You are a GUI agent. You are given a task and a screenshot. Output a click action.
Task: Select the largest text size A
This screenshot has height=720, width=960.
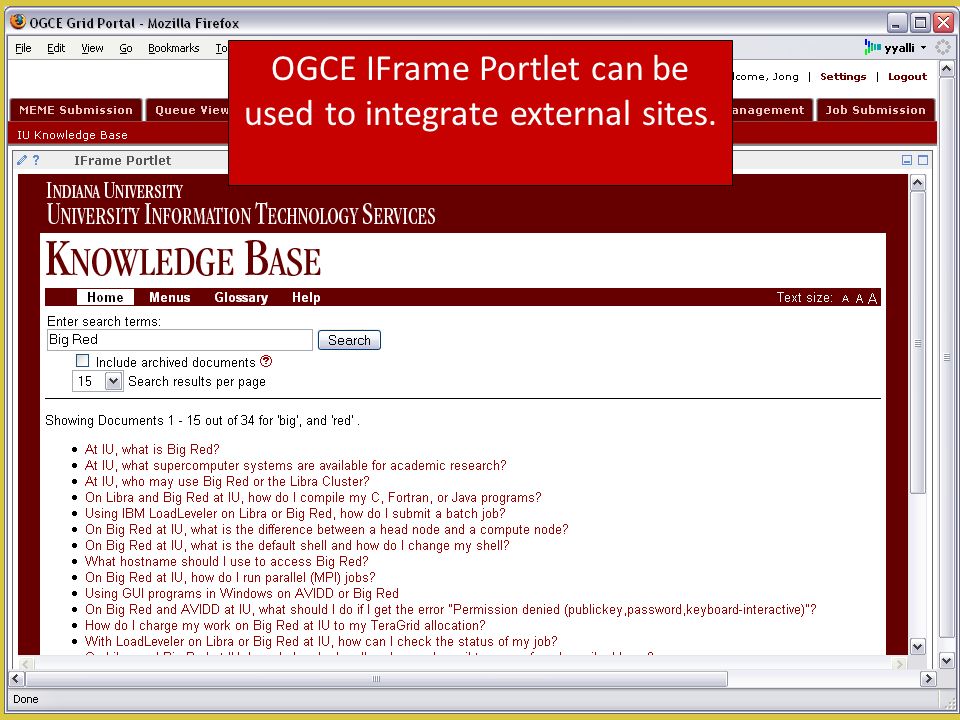[x=872, y=298]
